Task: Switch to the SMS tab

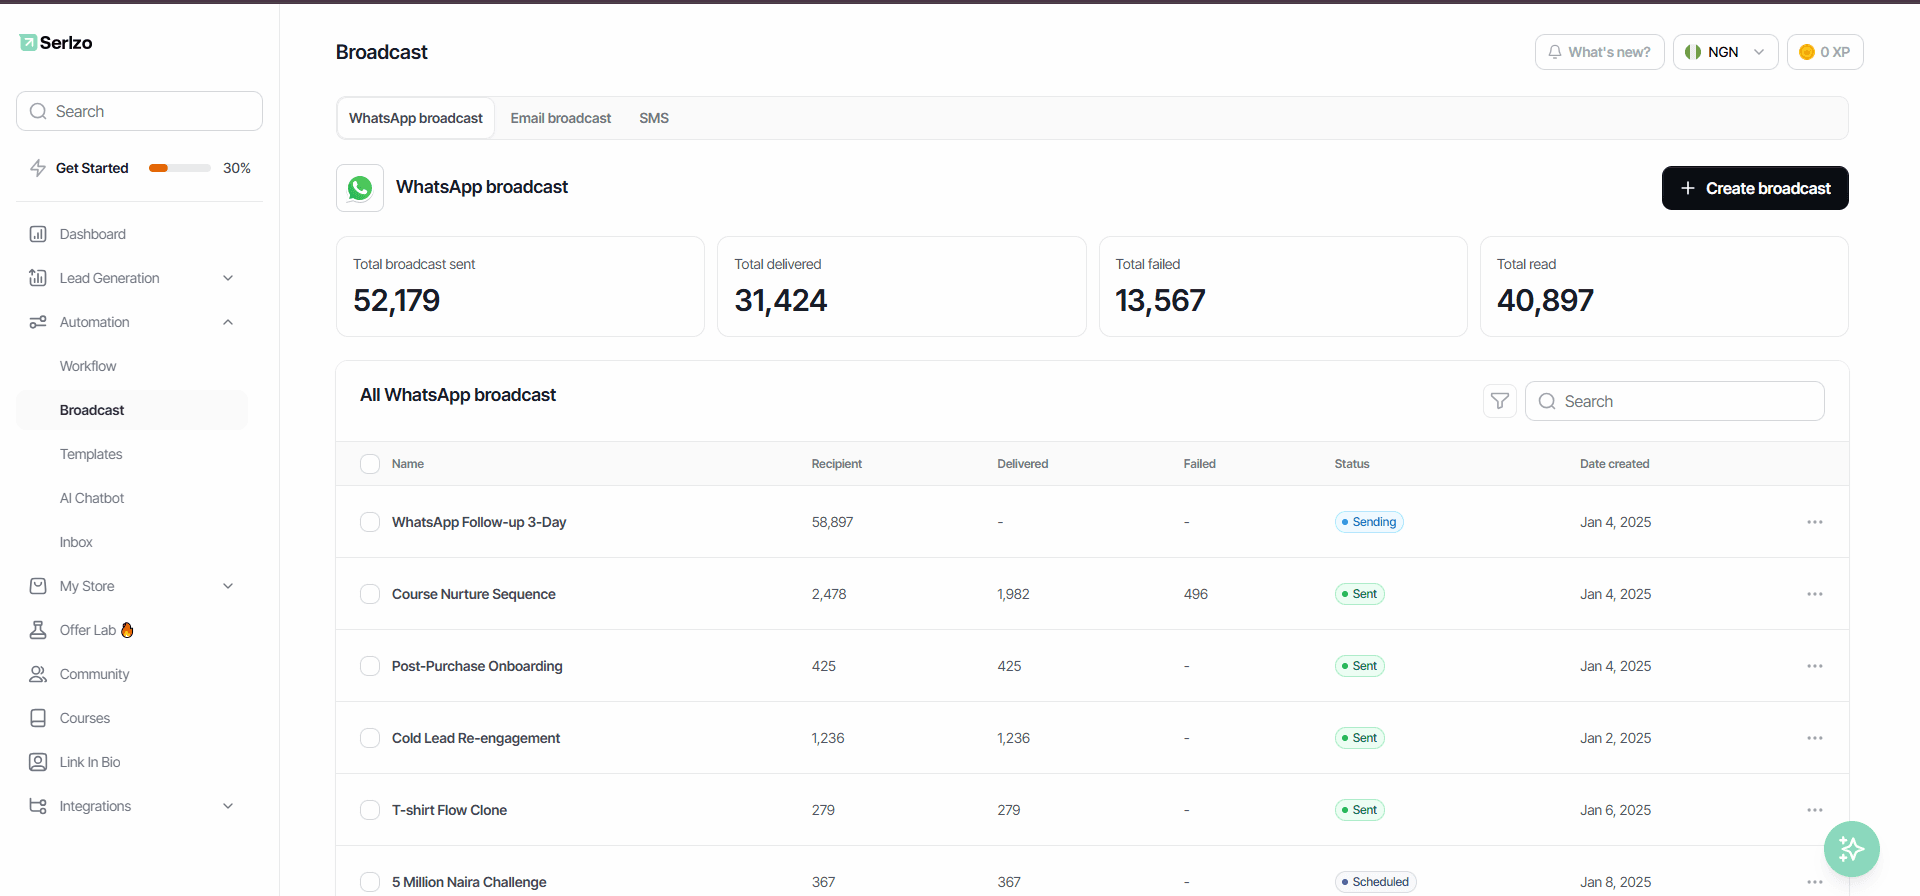Action: pyautogui.click(x=654, y=118)
